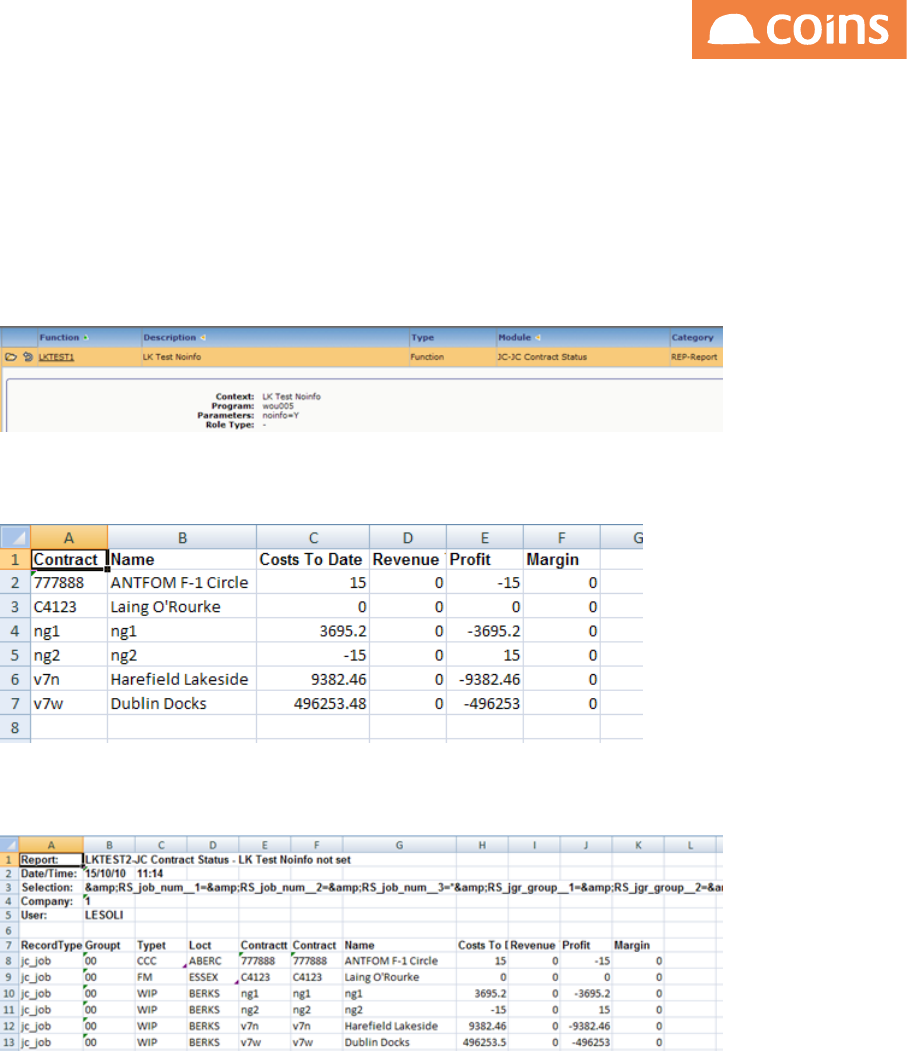Click the Type column header in function list
Image resolution: width=907 pixels, height=1051 pixels.
click(422, 338)
